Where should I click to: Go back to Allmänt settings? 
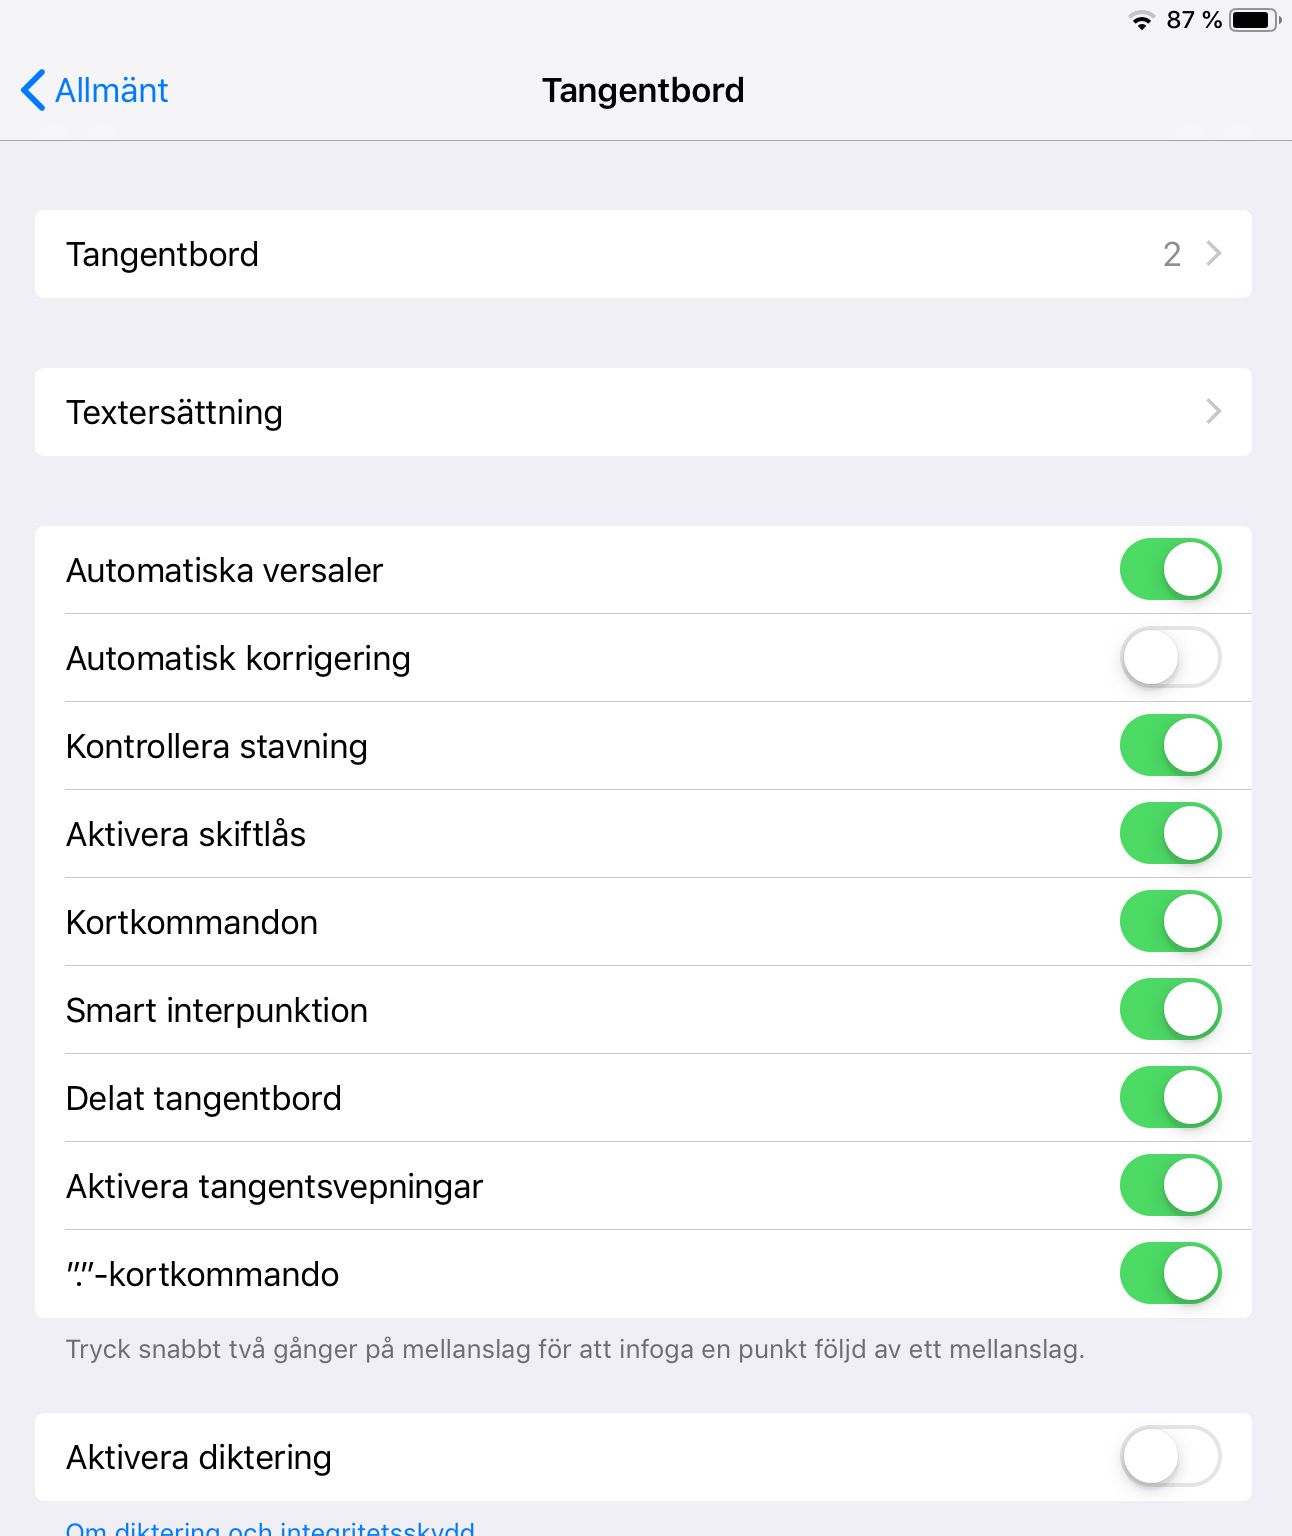[x=110, y=90]
